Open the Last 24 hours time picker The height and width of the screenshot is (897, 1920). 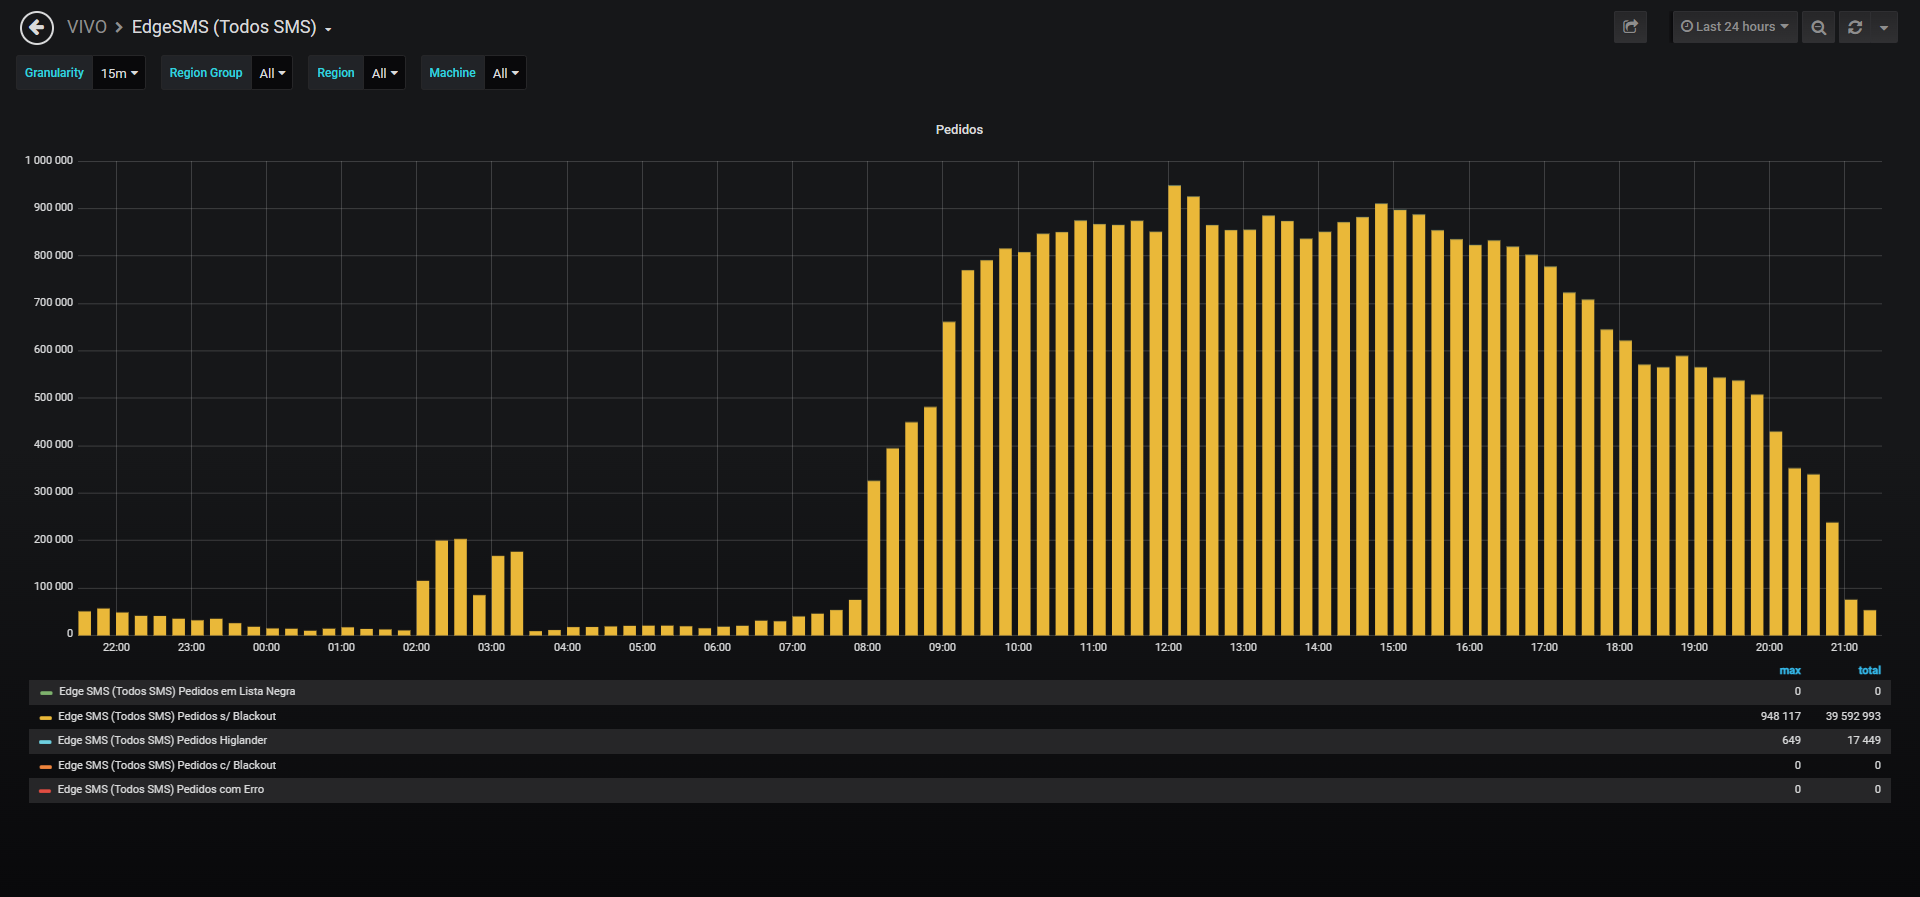[x=1735, y=27]
